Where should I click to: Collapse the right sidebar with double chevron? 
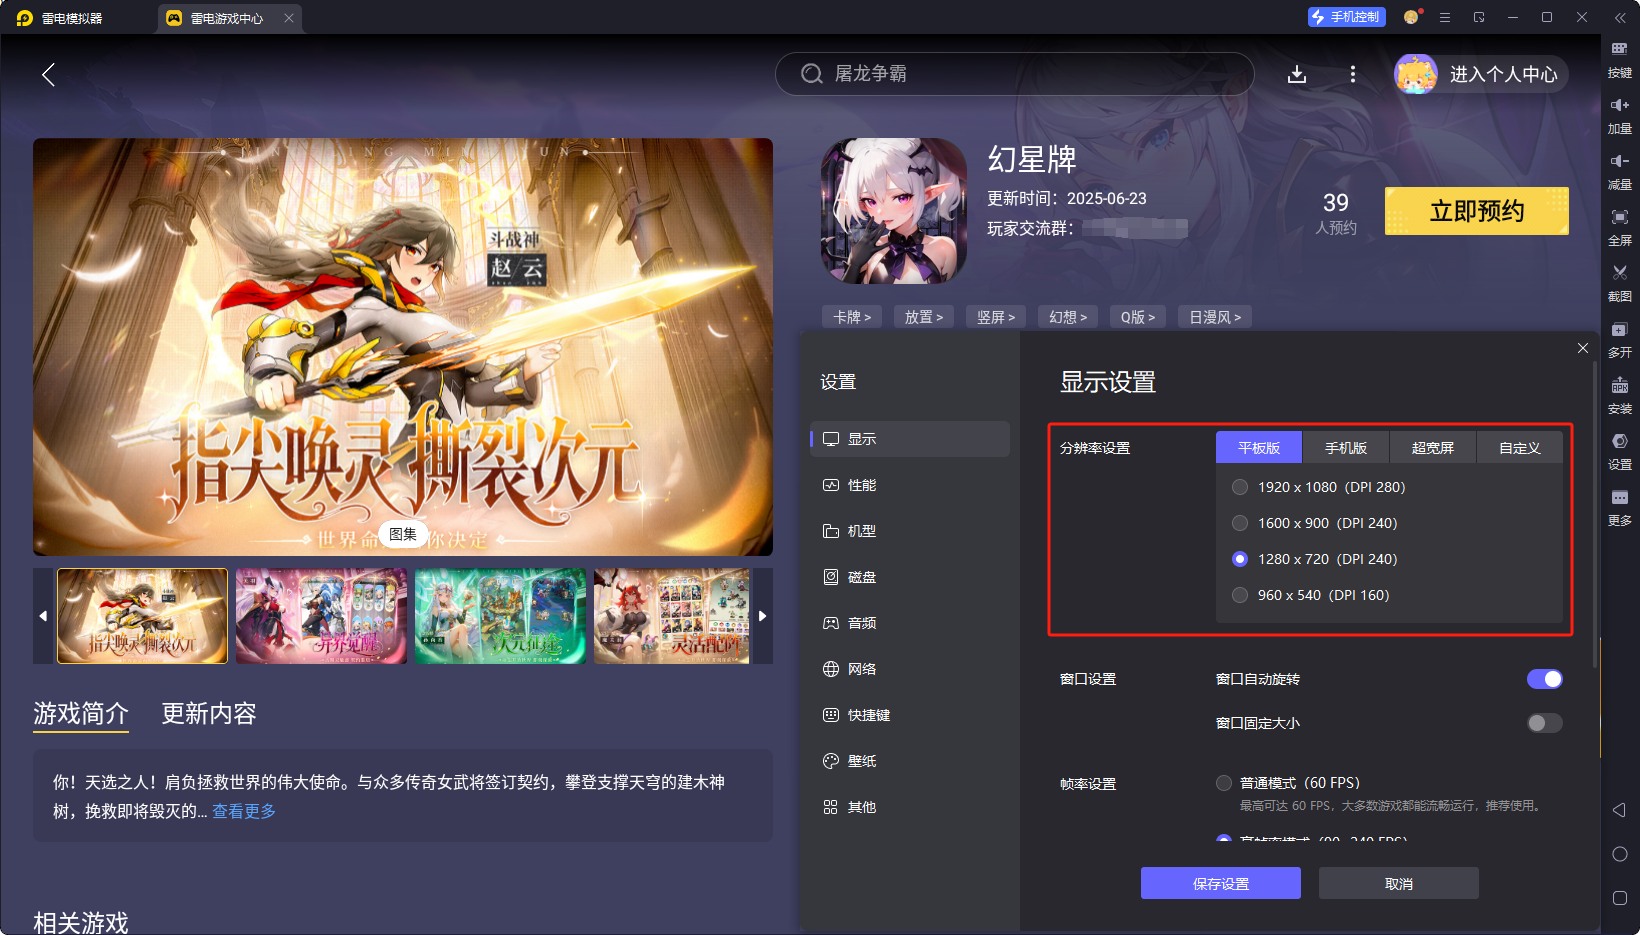coord(1620,17)
